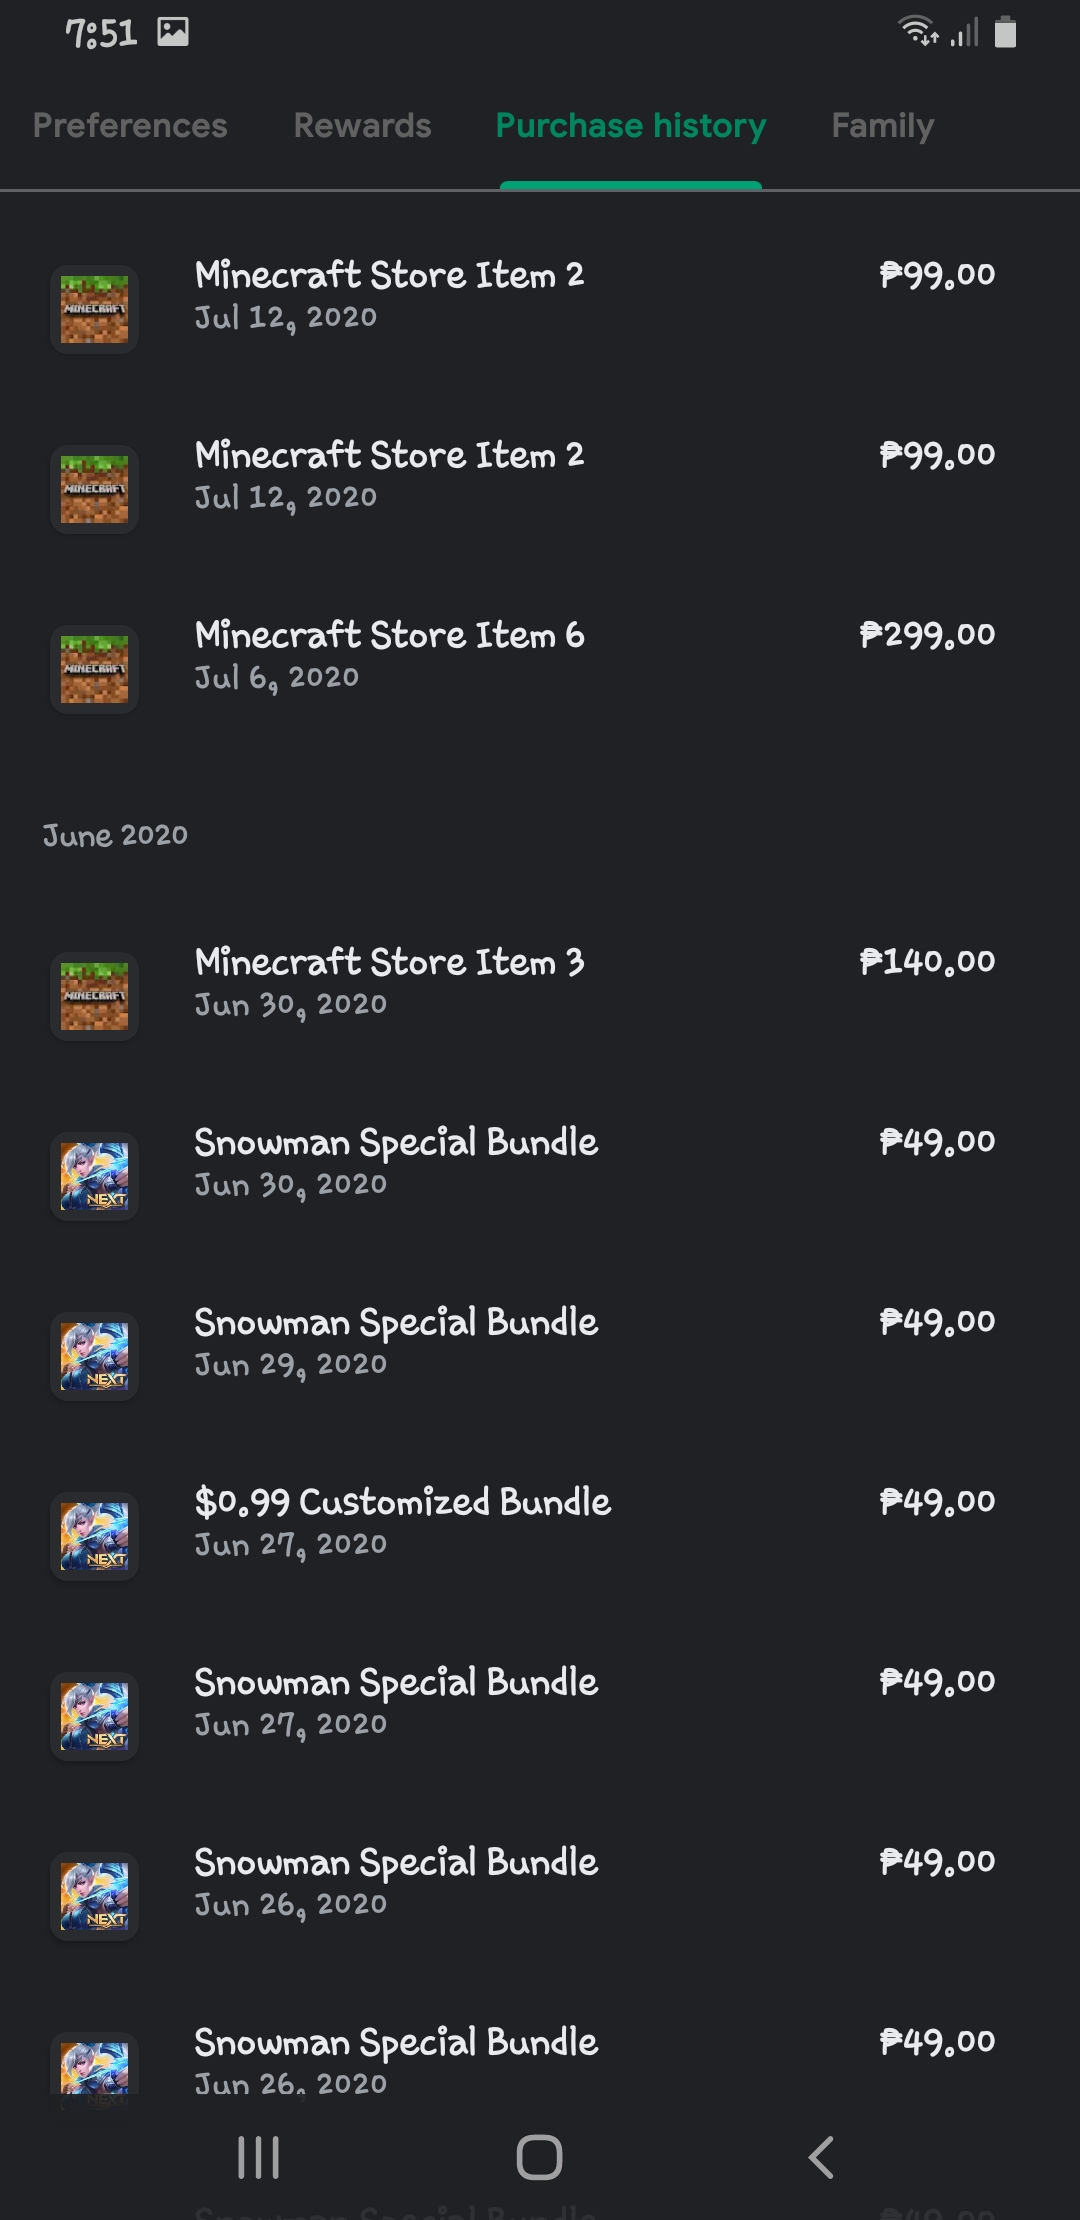Viewport: 1080px width, 2220px height.
Task: Tap Minecraft icon for Store Item 3
Action: [x=94, y=996]
